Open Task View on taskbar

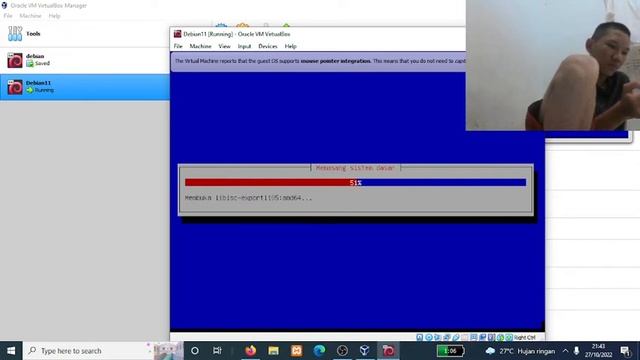[x=217, y=351]
